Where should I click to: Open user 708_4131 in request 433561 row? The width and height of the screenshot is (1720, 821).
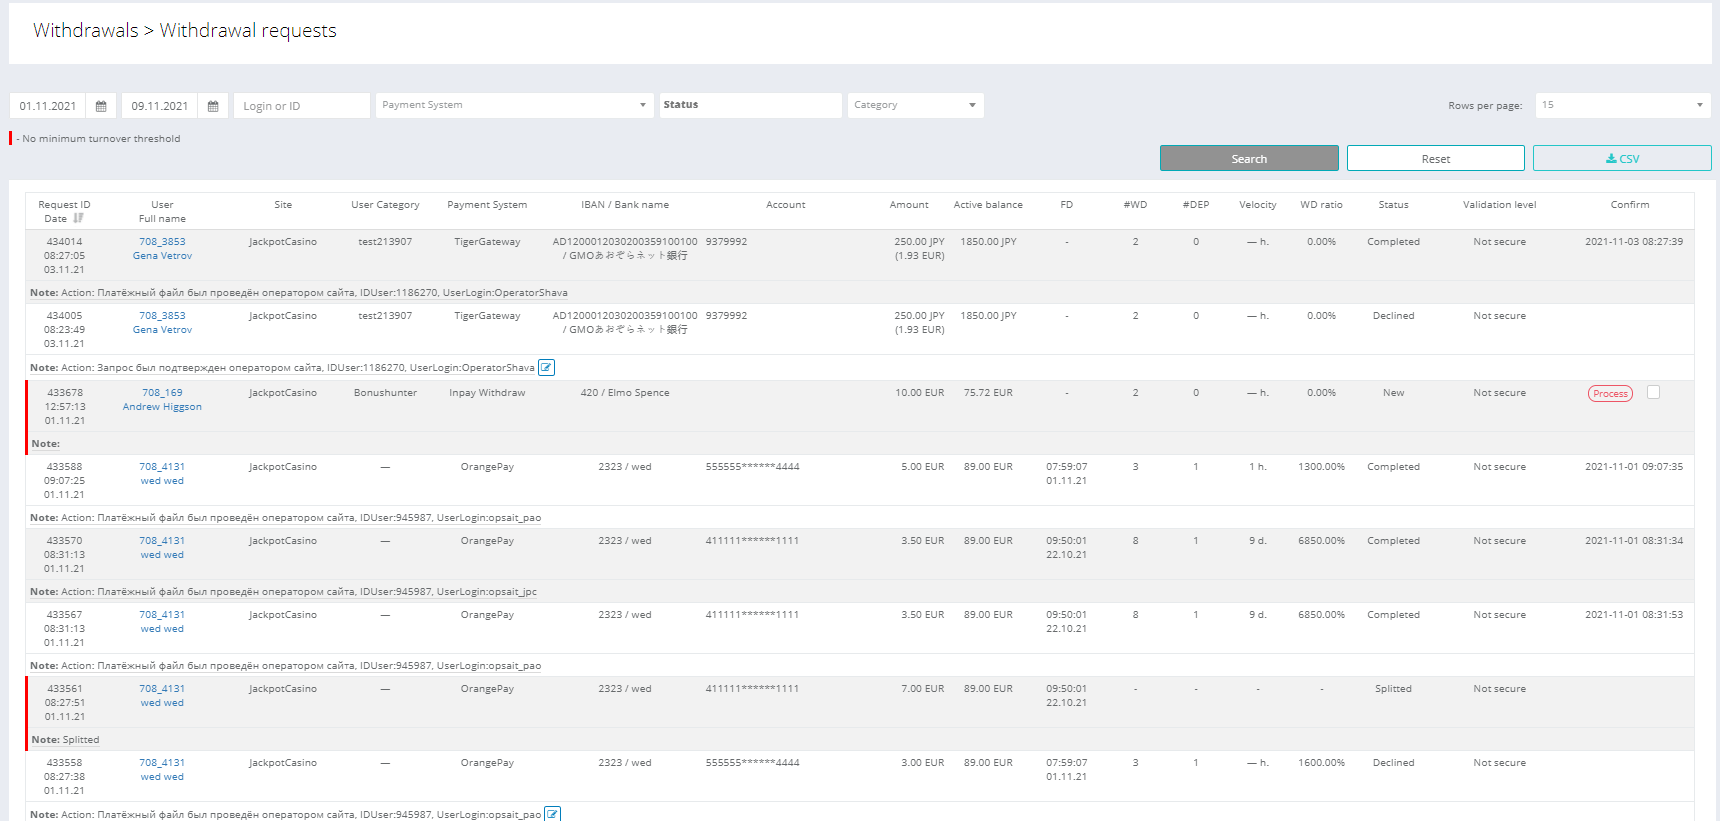click(x=162, y=689)
